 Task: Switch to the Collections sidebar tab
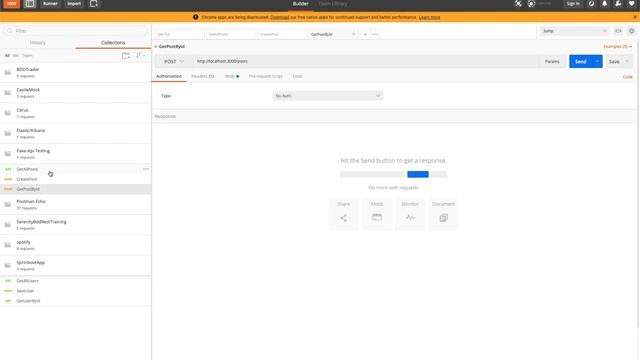(x=113, y=43)
